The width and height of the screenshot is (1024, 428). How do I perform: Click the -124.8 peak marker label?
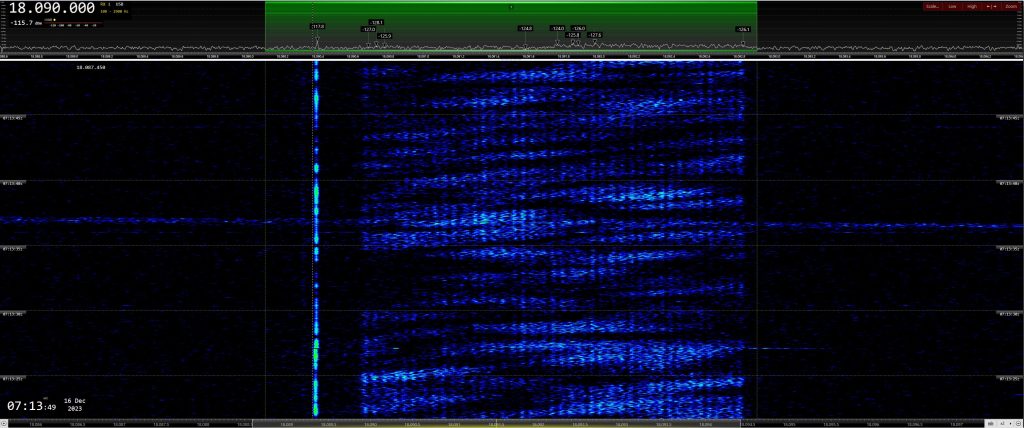pos(525,29)
